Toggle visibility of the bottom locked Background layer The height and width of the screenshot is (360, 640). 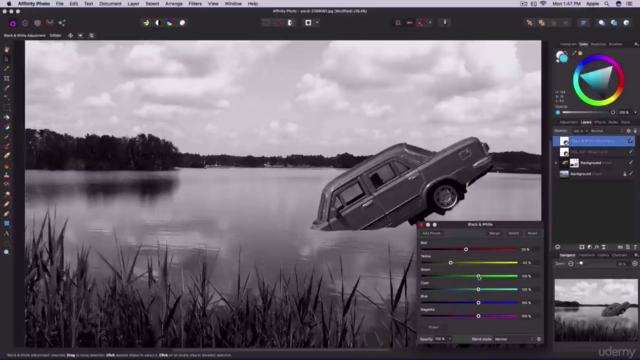tap(631, 174)
